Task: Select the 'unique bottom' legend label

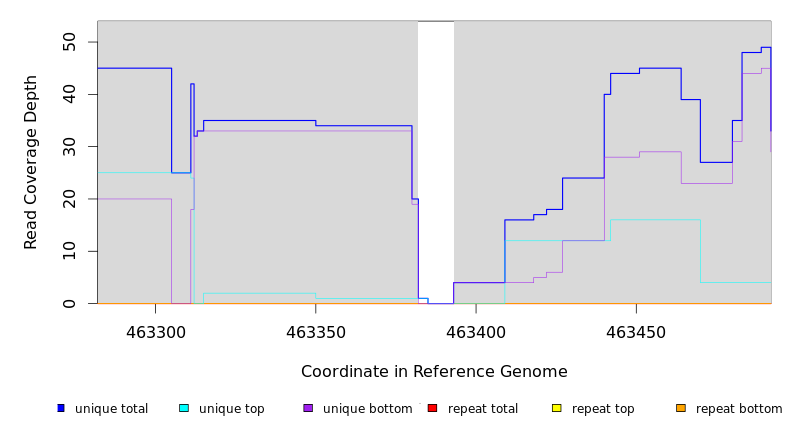Action: (367, 409)
